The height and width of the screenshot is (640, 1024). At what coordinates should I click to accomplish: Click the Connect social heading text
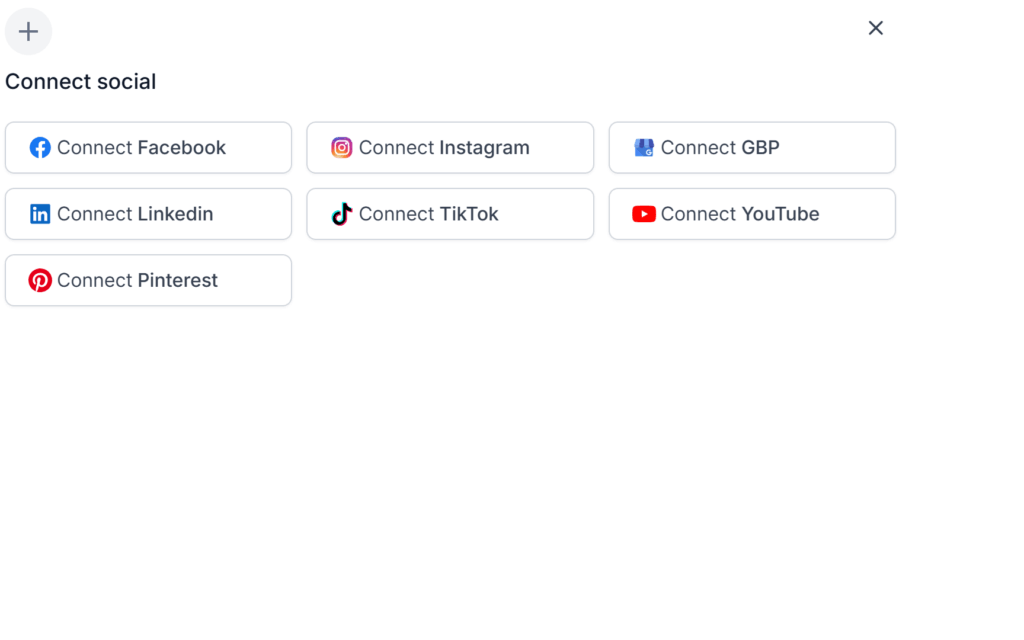pos(81,82)
